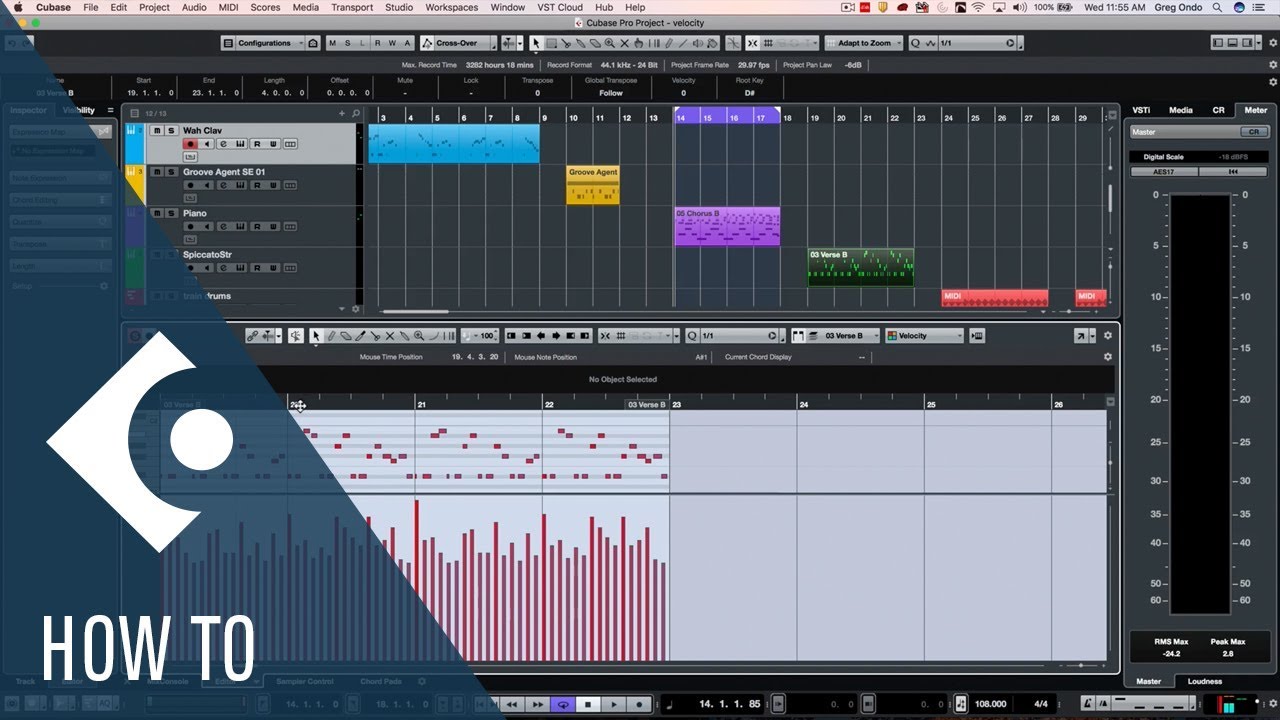Click the Reset meter button beside AES17
The height and width of the screenshot is (720, 1280).
pyautogui.click(x=1233, y=171)
